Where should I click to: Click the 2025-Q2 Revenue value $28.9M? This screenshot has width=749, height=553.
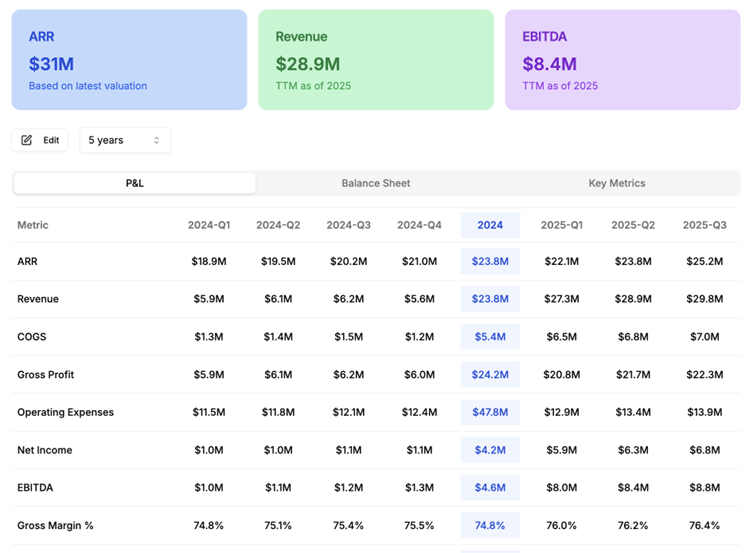tap(633, 299)
